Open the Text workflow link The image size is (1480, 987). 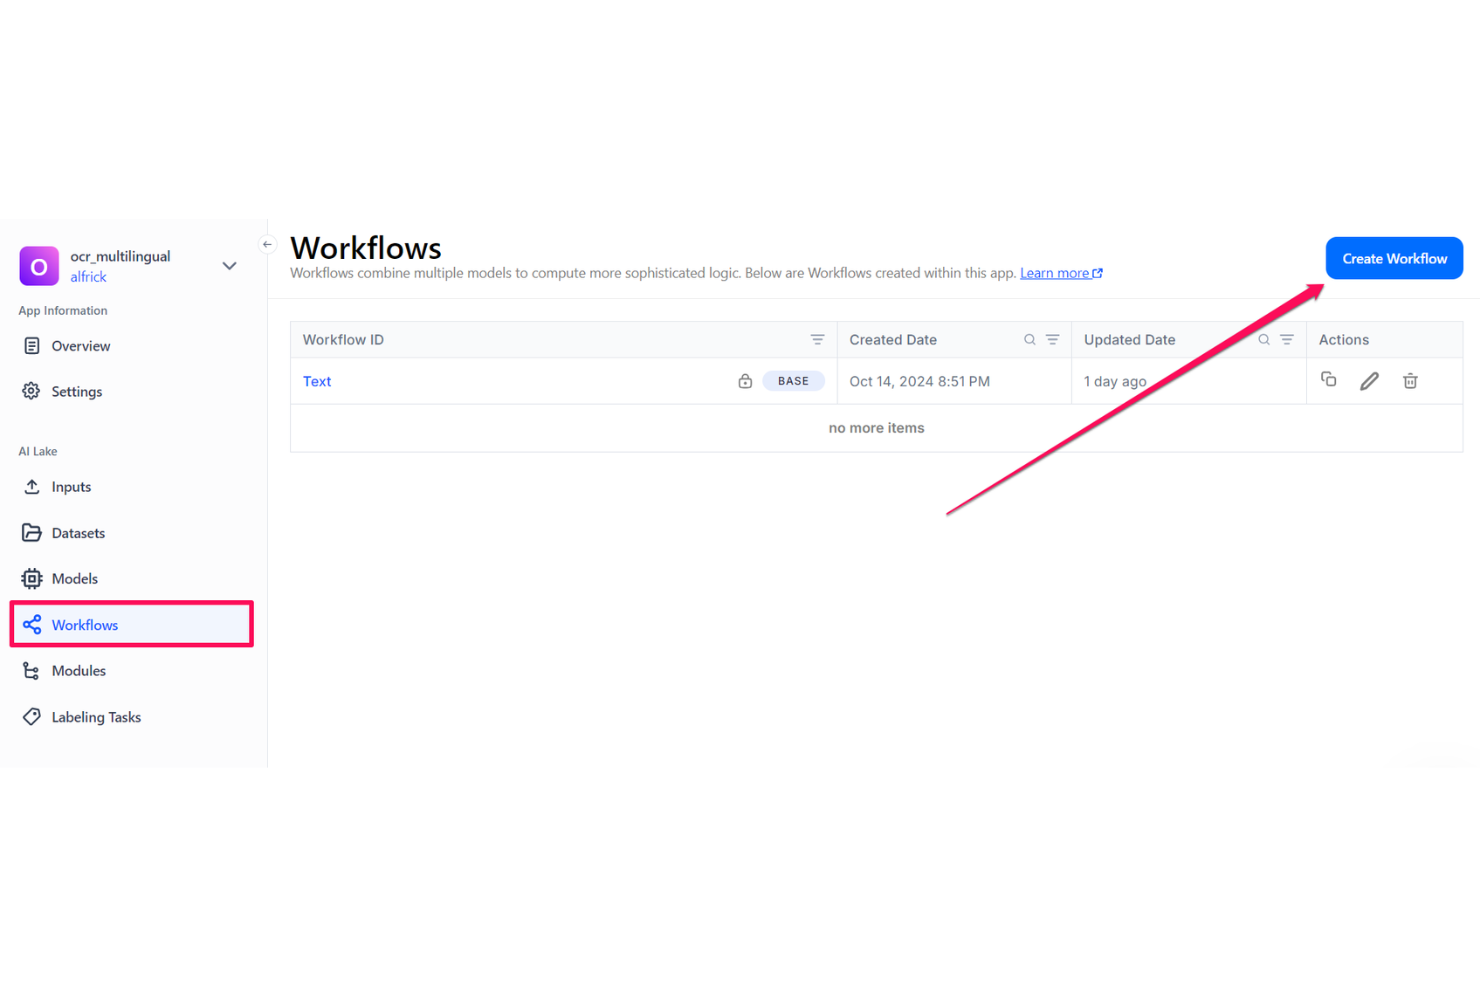[317, 381]
